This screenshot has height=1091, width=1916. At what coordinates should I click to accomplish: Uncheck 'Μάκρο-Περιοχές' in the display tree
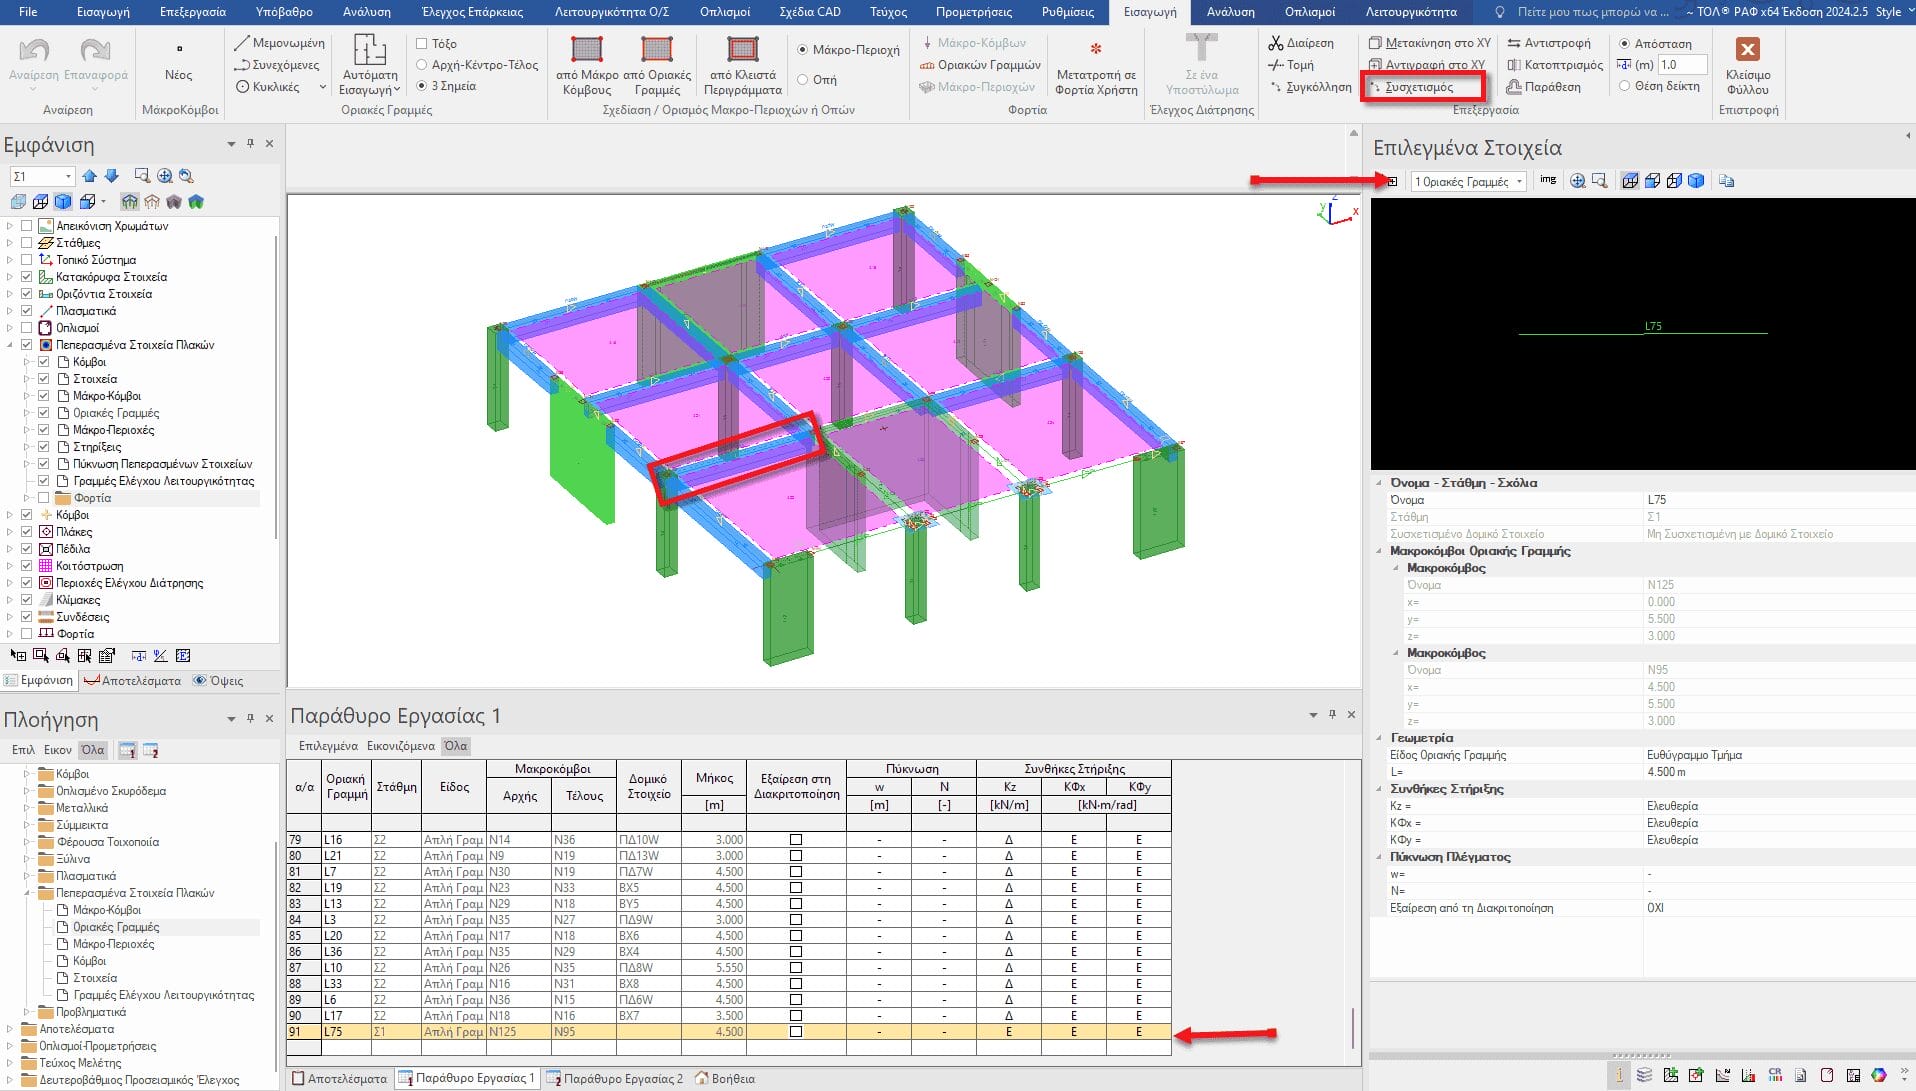pos(44,430)
